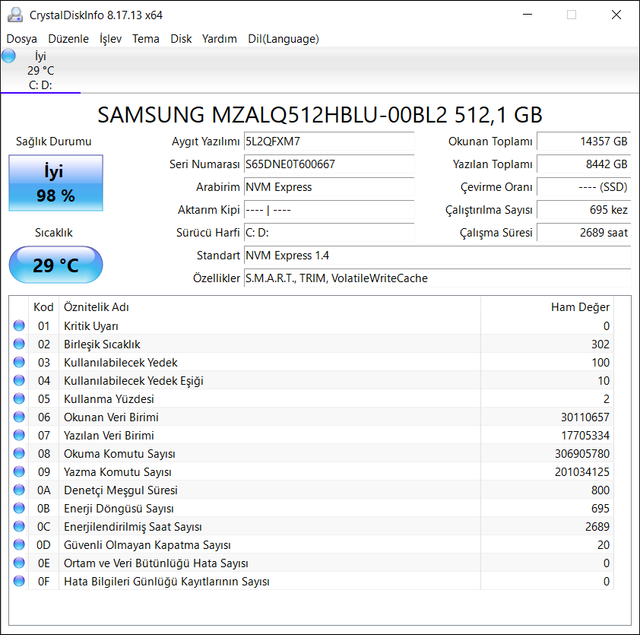Click status orb for Hata Bilgileri Günlüğü row
The height and width of the screenshot is (635, 640).
click(x=19, y=581)
